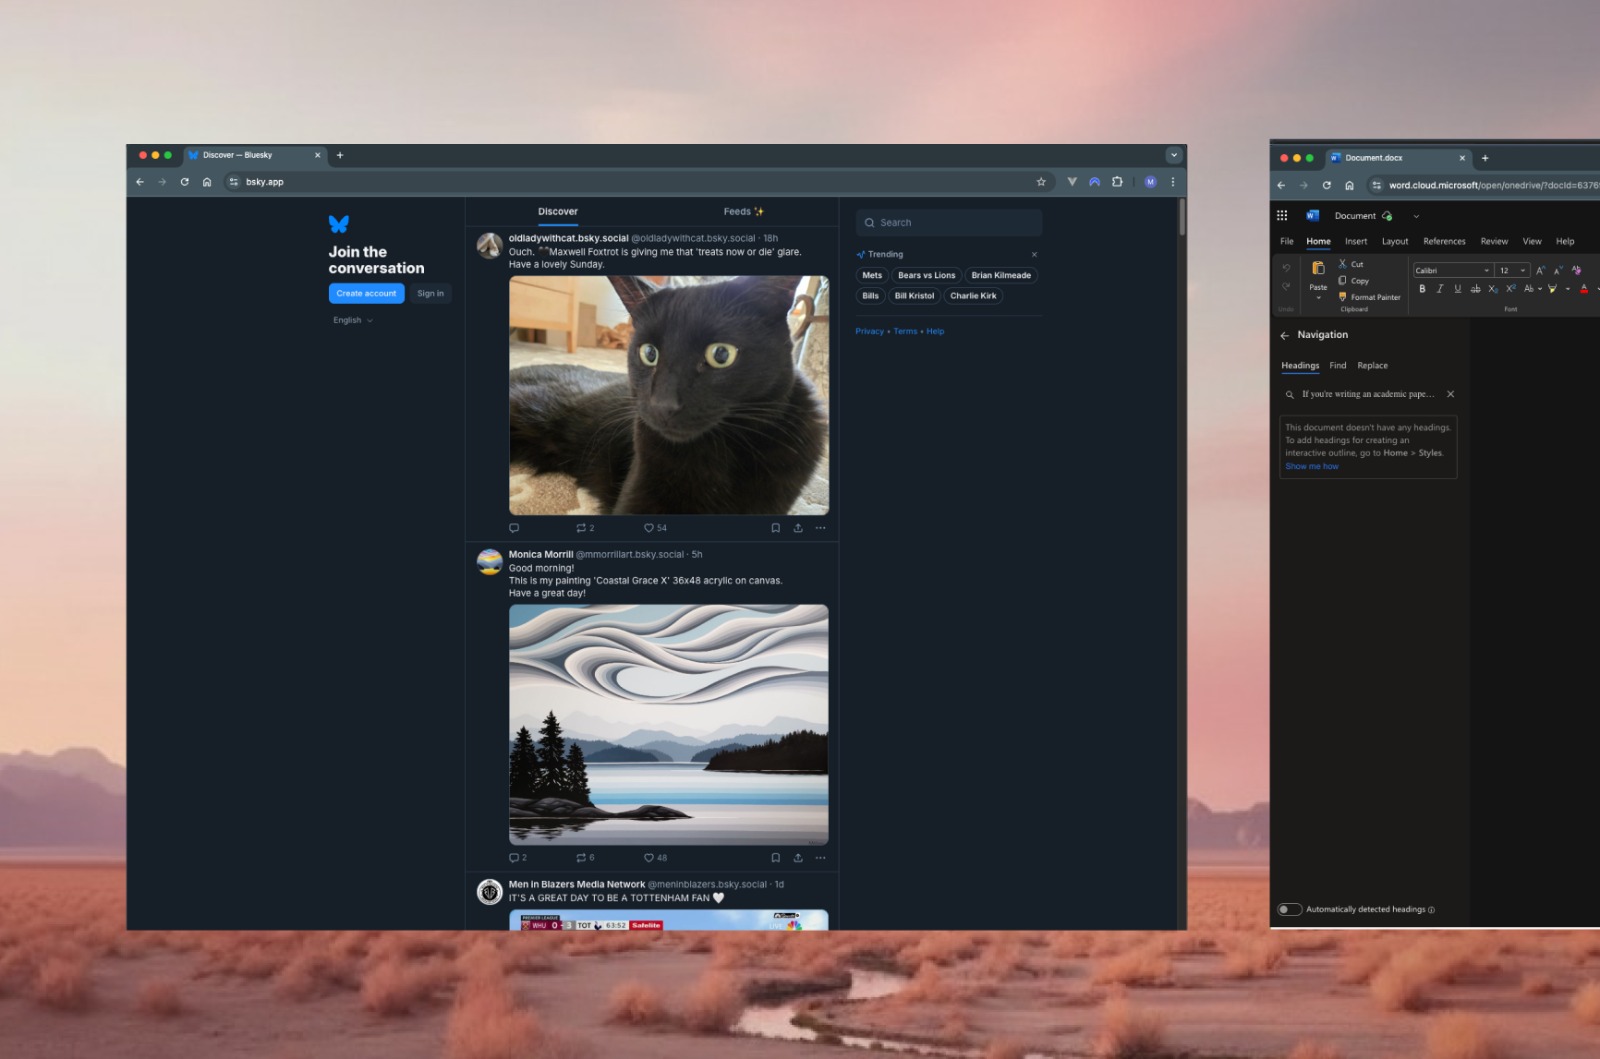The image size is (1600, 1059).
Task: Toggle Automatically detected headings switch
Action: point(1290,909)
